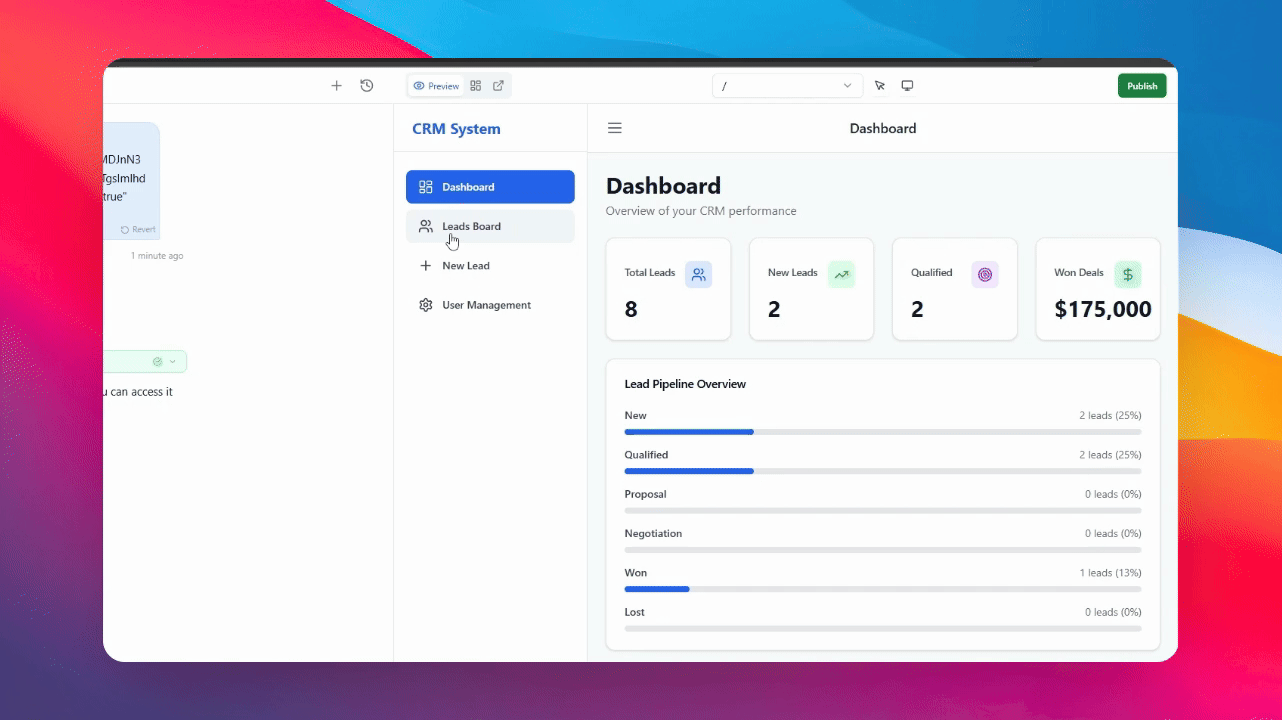Viewport: 1282px width, 720px height.
Task: Open the preview in a new tab icon
Action: click(x=498, y=86)
